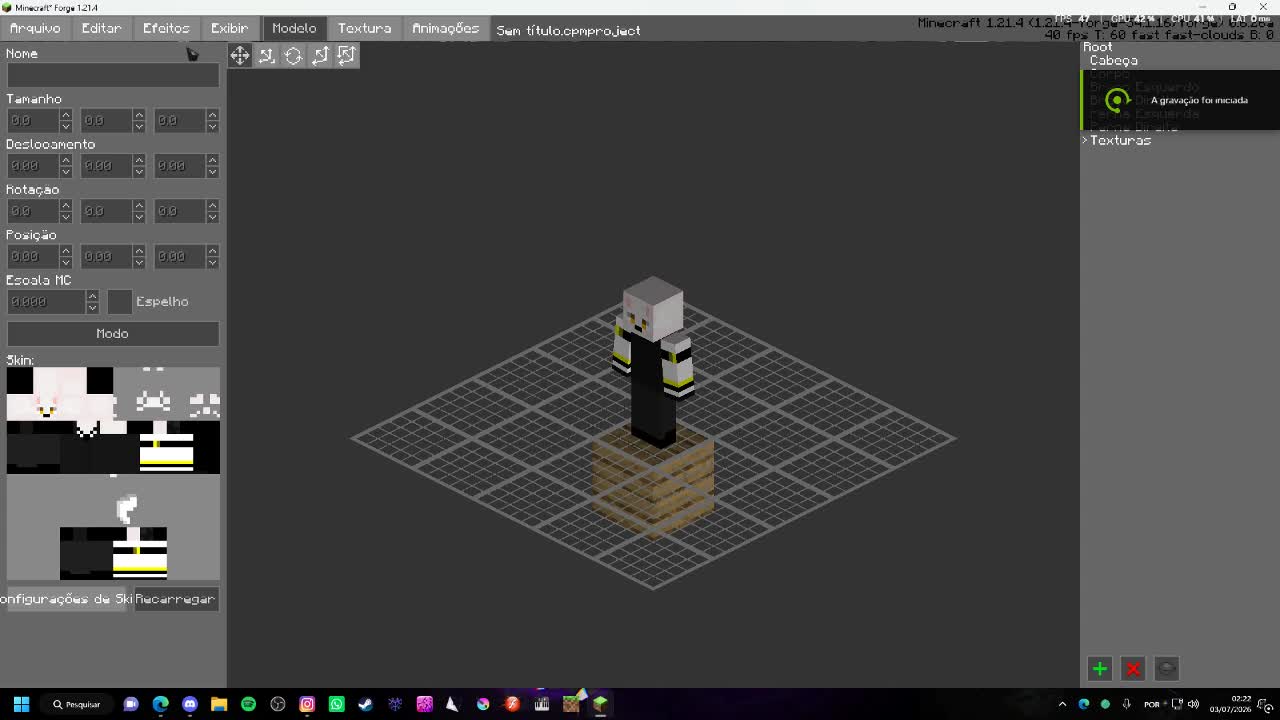Viewport: 1280px width, 720px height.
Task: Select the Cabeça item in the tree
Action: [1113, 61]
